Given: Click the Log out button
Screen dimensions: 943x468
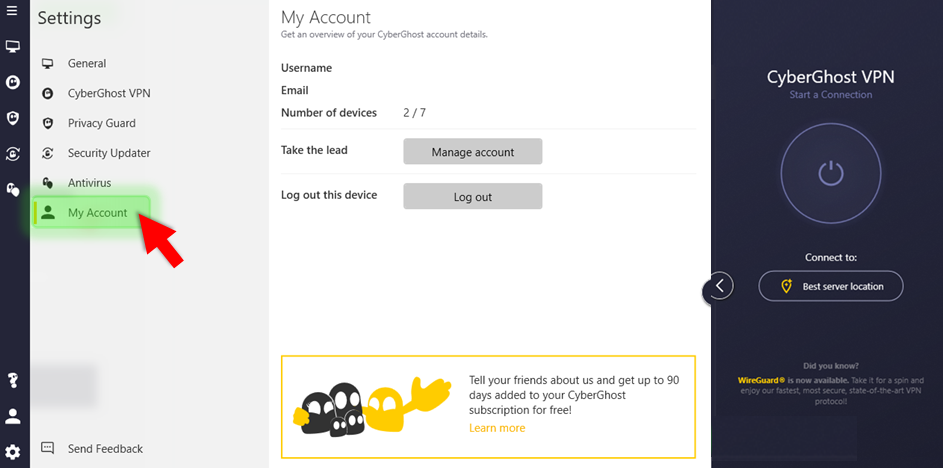Looking at the screenshot, I should (472, 197).
